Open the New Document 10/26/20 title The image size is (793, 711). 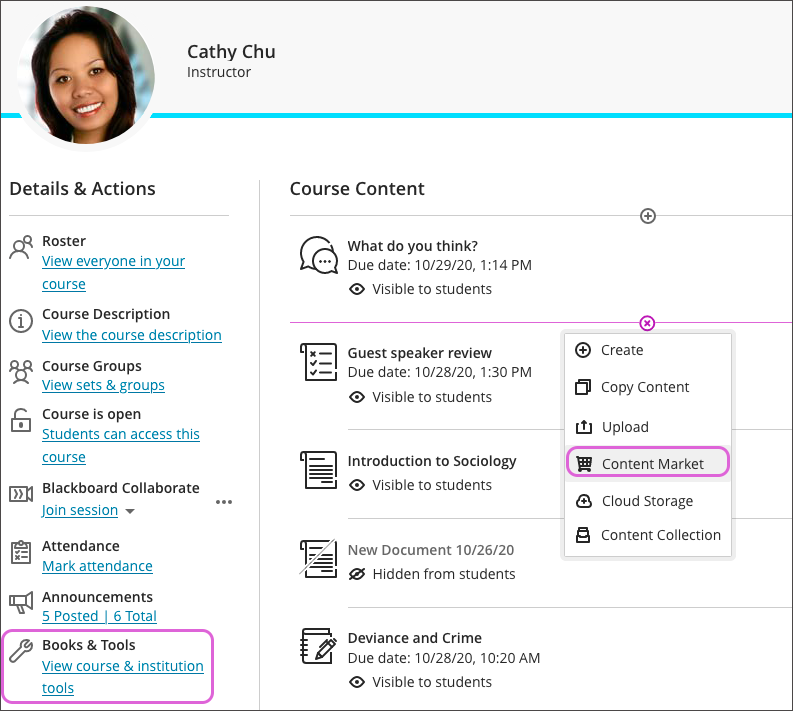[430, 550]
